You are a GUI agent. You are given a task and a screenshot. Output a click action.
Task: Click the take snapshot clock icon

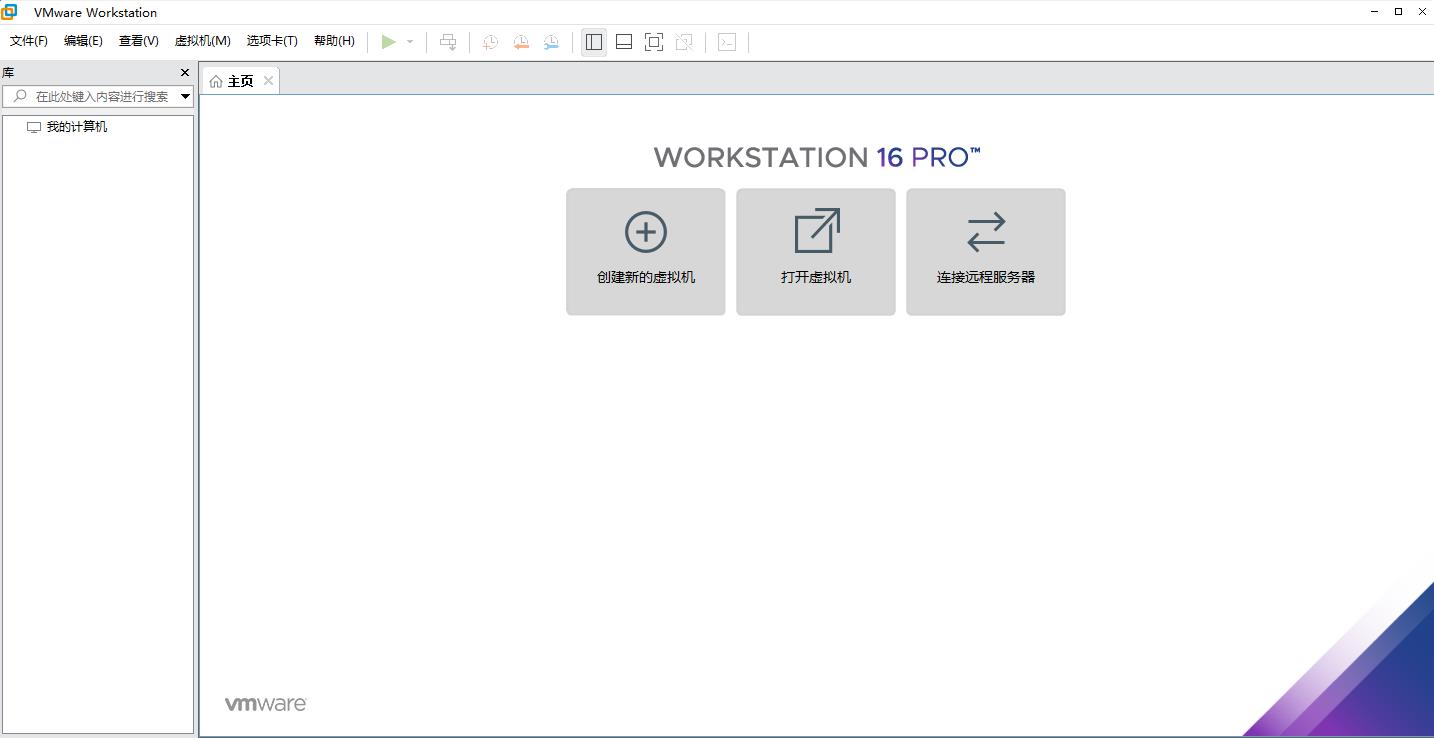pyautogui.click(x=490, y=41)
